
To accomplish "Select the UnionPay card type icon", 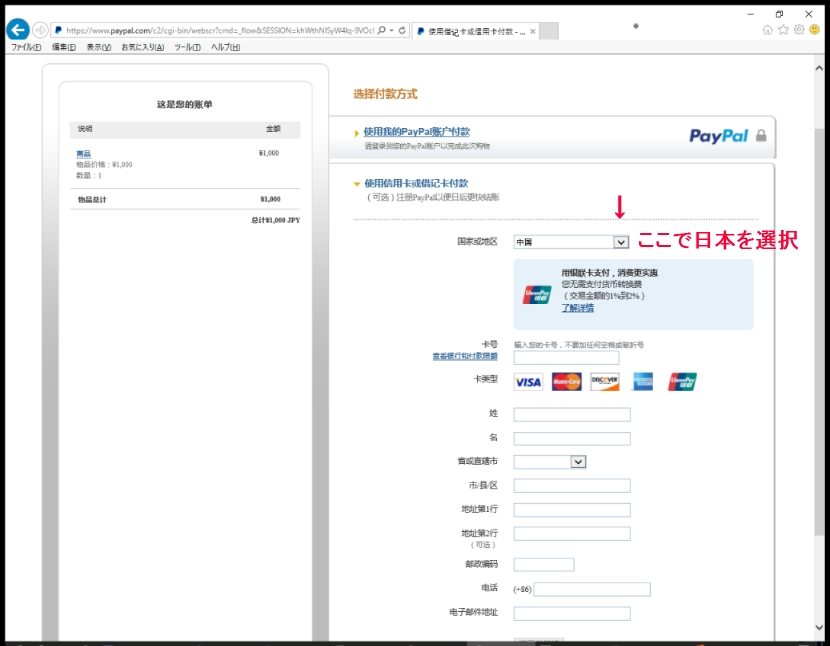I will (682, 382).
